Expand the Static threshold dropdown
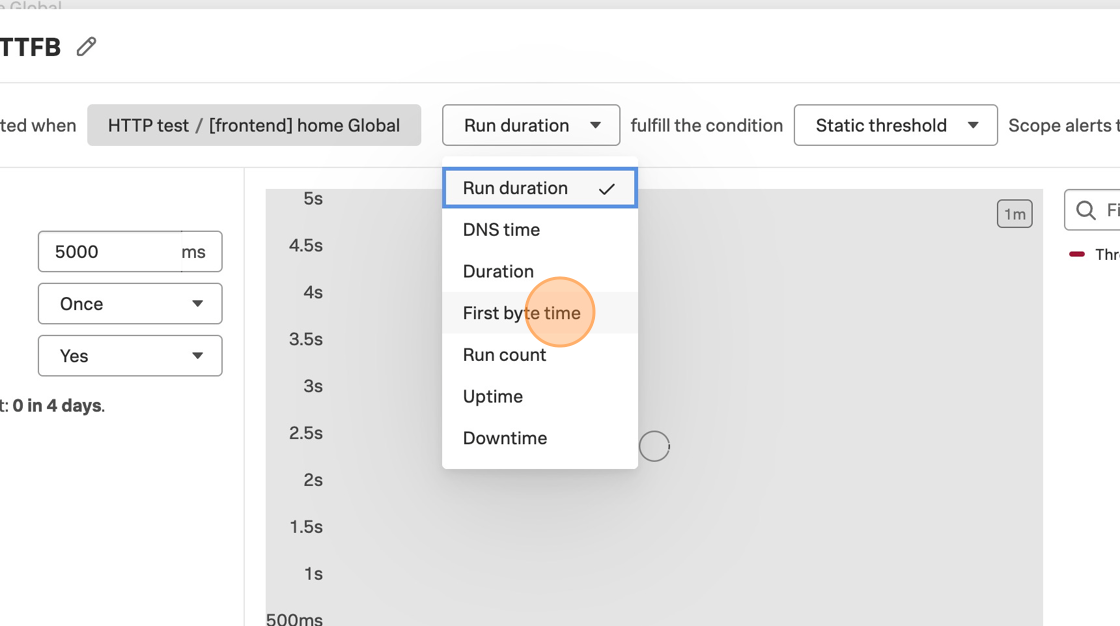This screenshot has height=626, width=1120. click(895, 125)
